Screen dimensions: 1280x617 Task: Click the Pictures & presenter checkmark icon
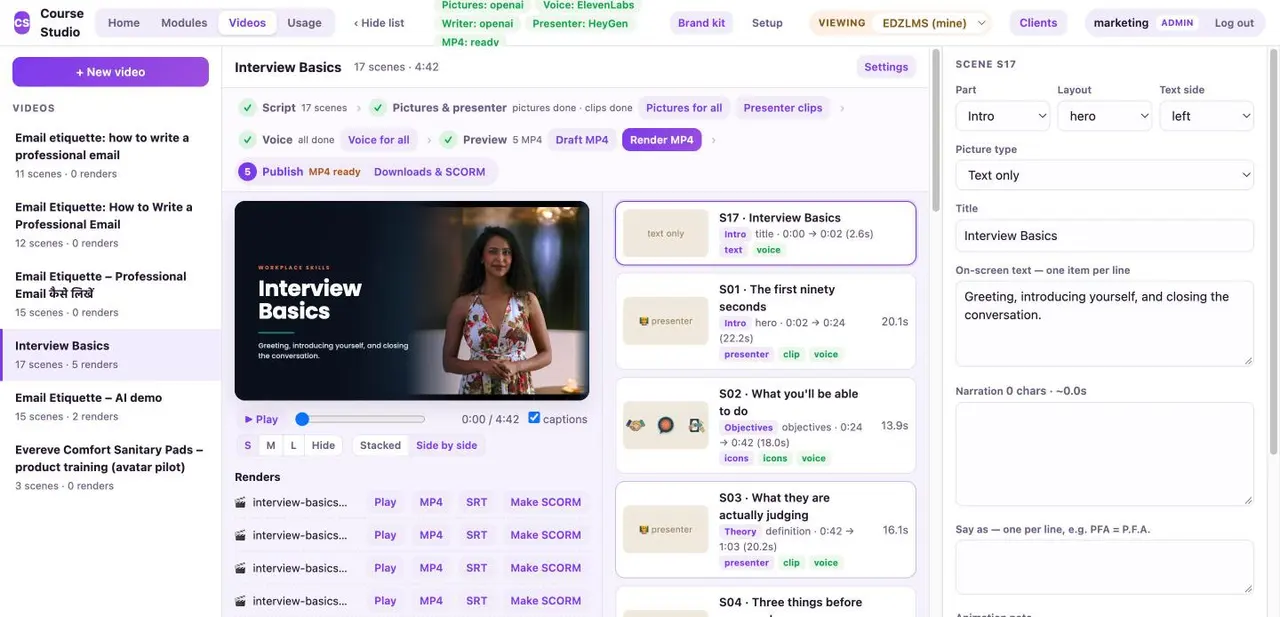378,108
